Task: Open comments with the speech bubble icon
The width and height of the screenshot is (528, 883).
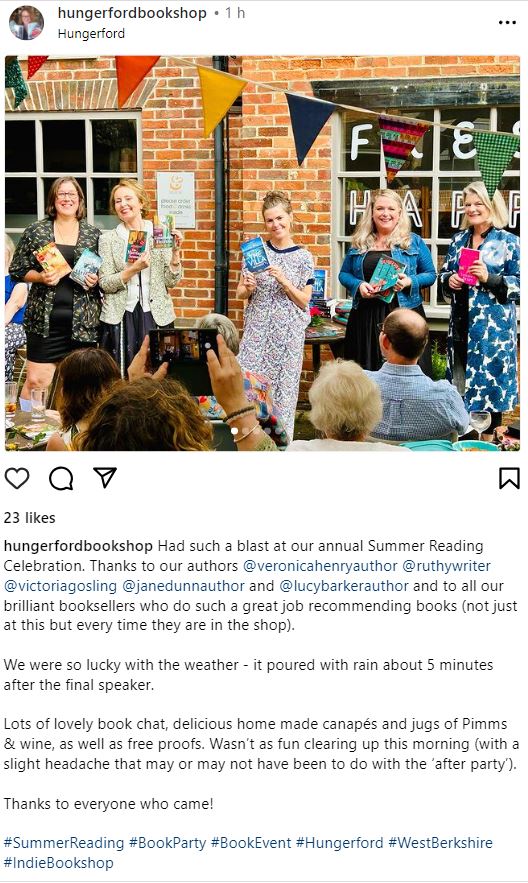Action: click(61, 479)
